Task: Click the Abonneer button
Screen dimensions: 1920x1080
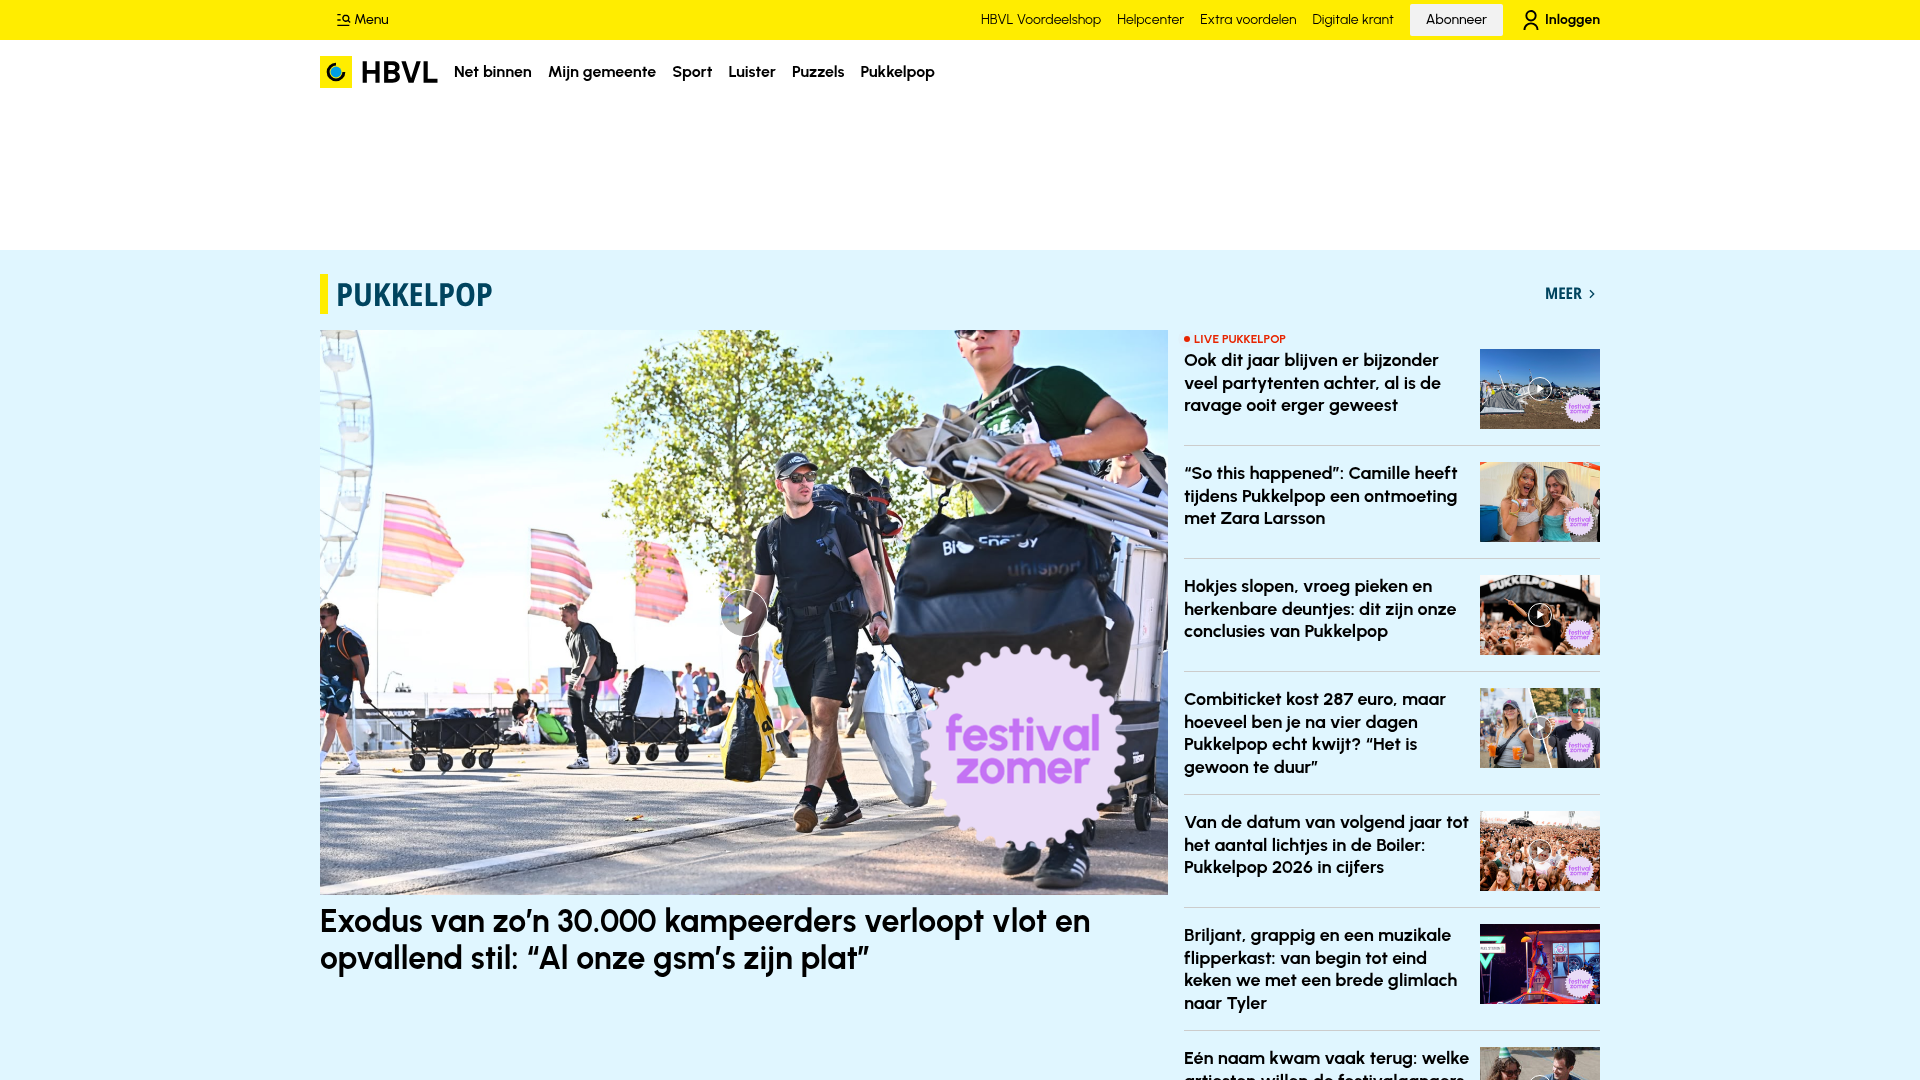Action: 1456,20
